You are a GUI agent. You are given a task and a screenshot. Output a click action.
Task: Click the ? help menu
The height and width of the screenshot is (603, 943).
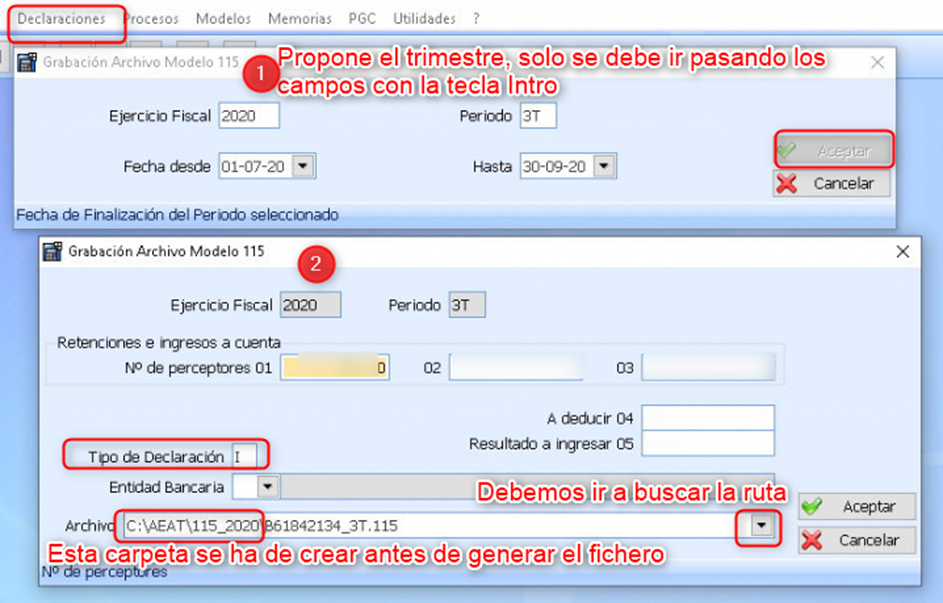click(476, 19)
